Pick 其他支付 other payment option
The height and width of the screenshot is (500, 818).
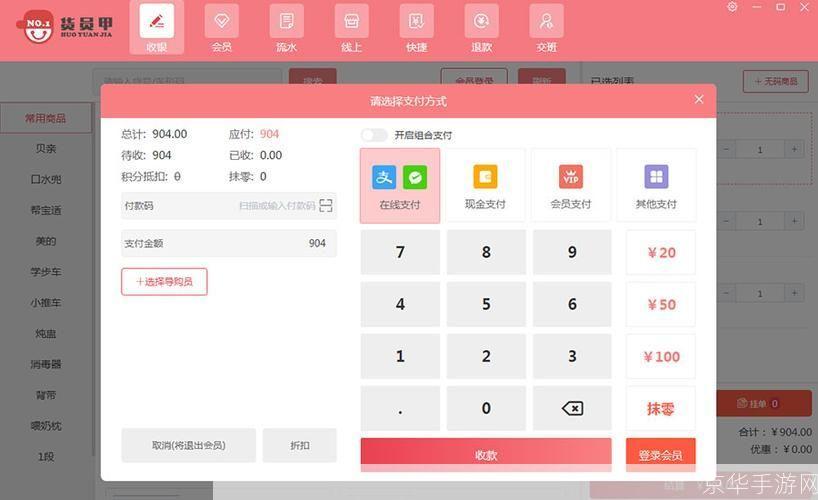tap(656, 185)
